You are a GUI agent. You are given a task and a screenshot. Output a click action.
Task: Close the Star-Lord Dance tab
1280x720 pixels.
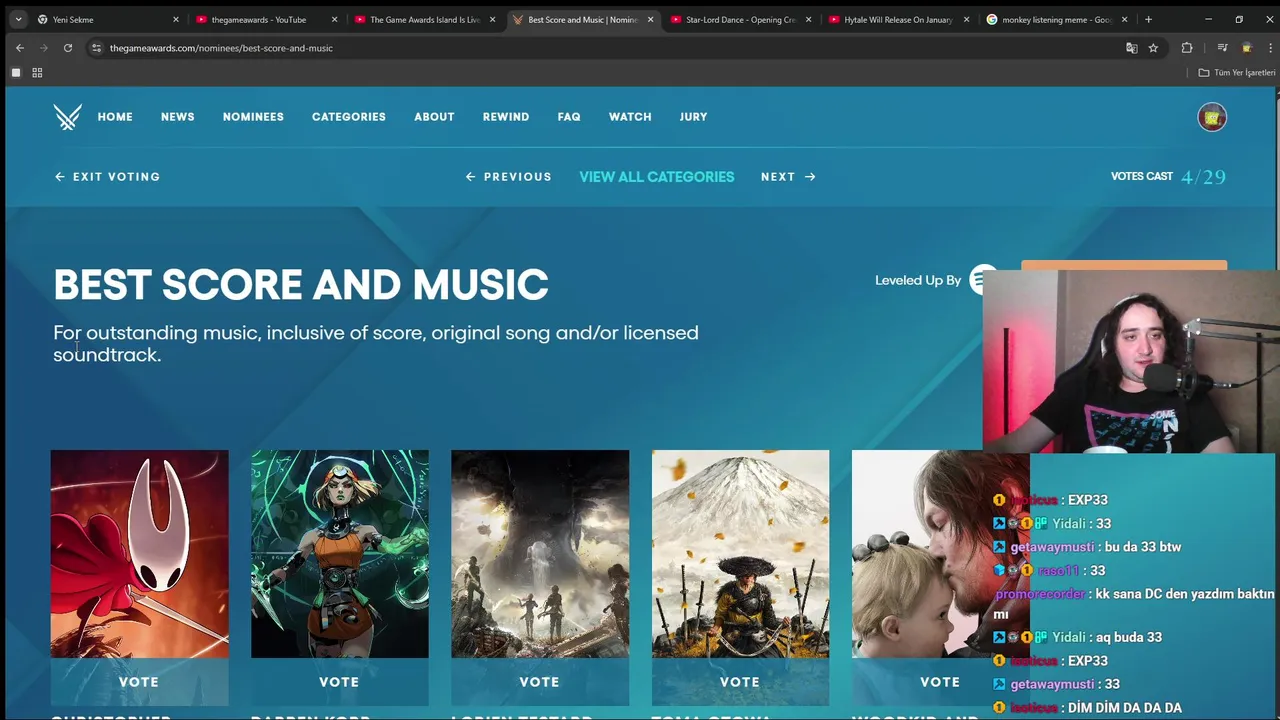pos(809,19)
